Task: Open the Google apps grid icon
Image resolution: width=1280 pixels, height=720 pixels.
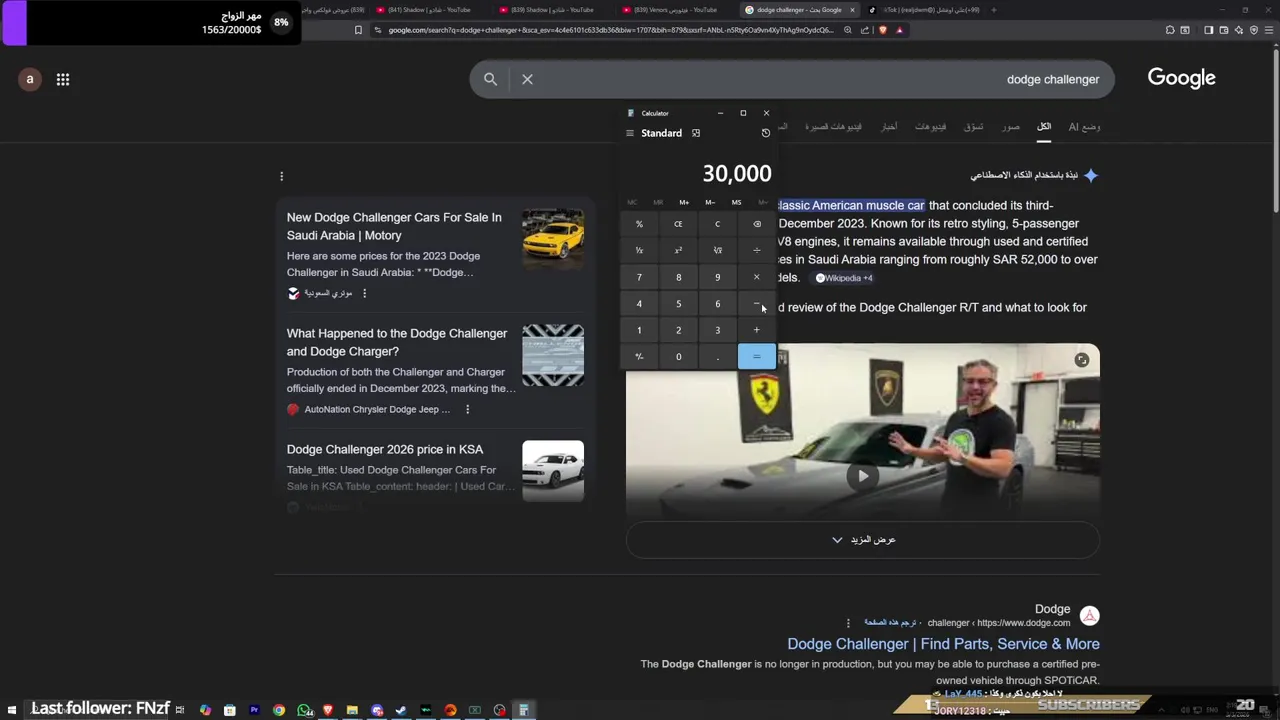Action: (63, 79)
